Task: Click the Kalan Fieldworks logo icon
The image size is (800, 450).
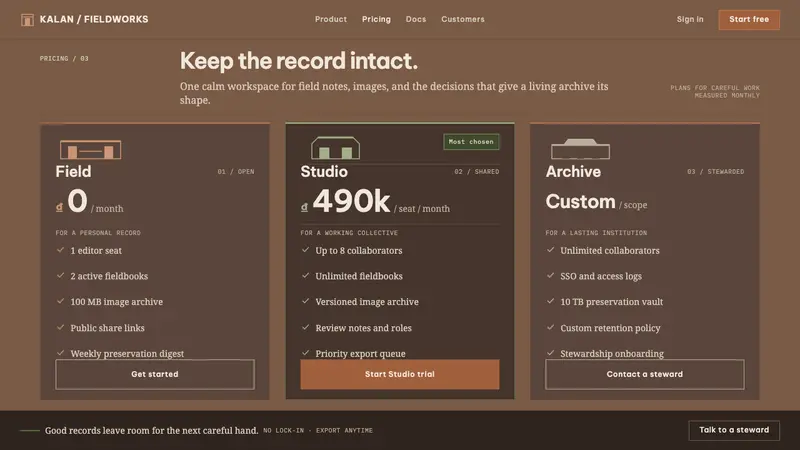Action: (x=27, y=19)
